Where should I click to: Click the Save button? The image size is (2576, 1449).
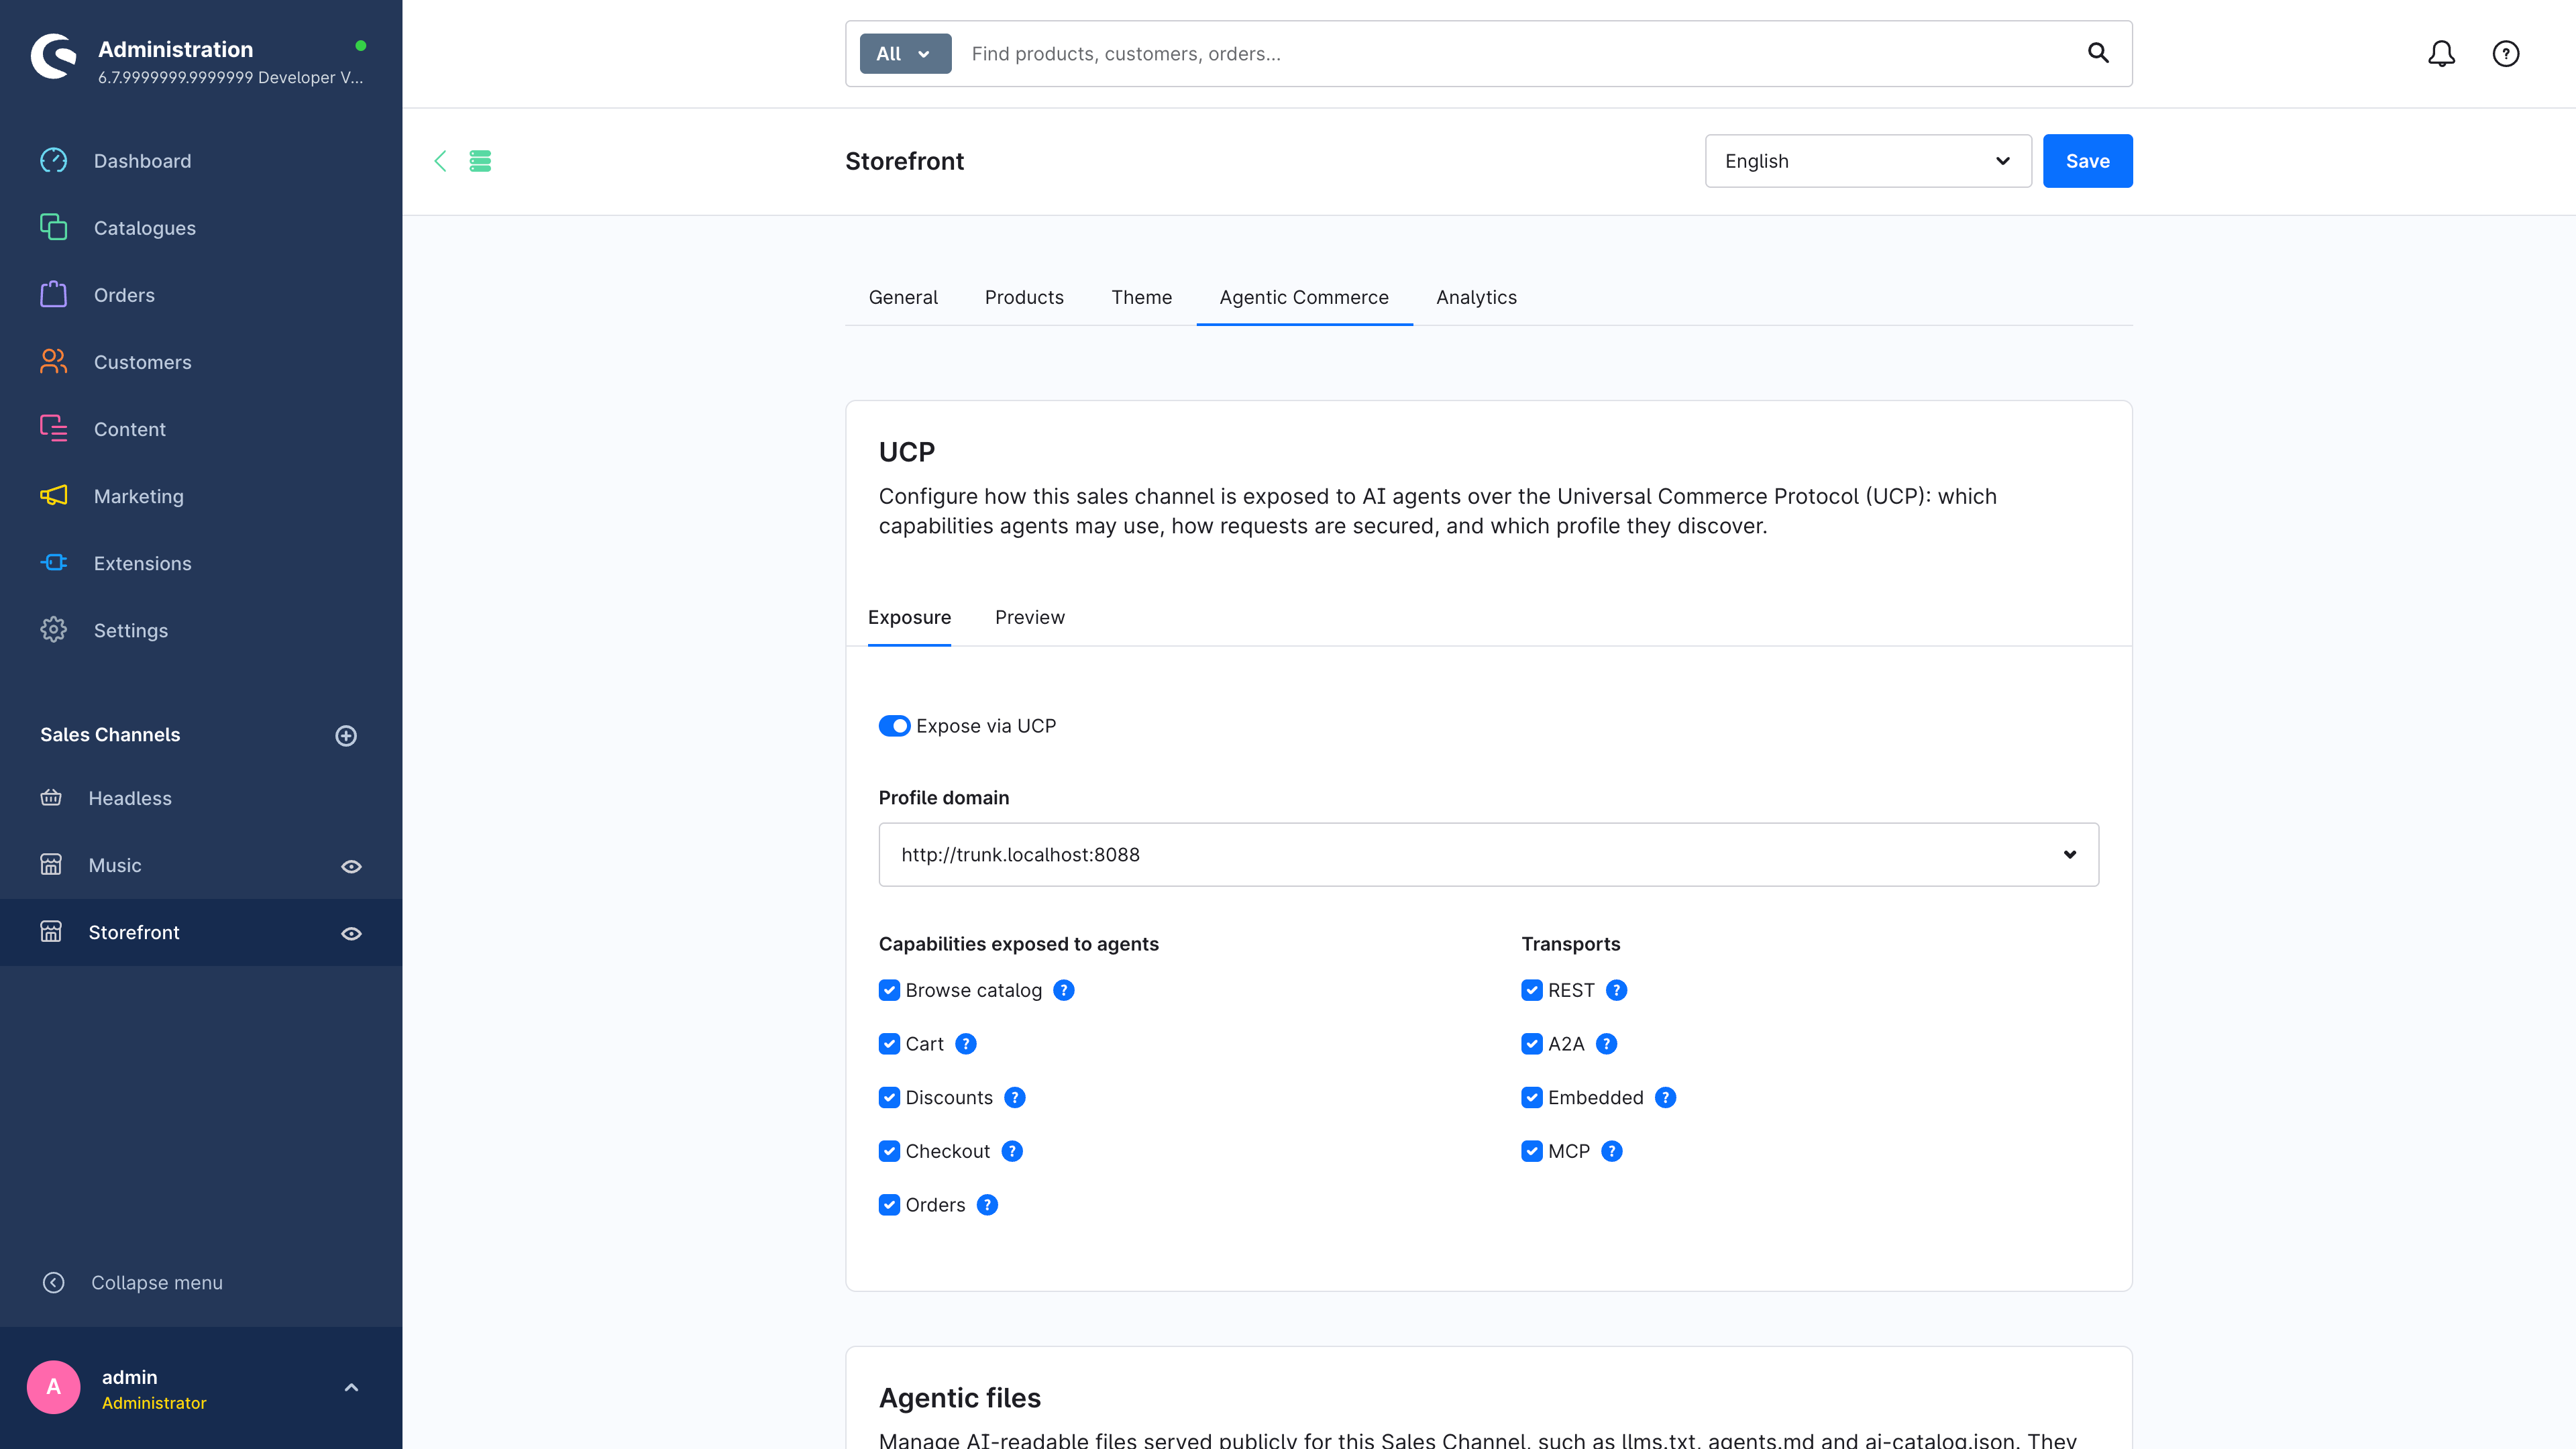tap(2087, 161)
